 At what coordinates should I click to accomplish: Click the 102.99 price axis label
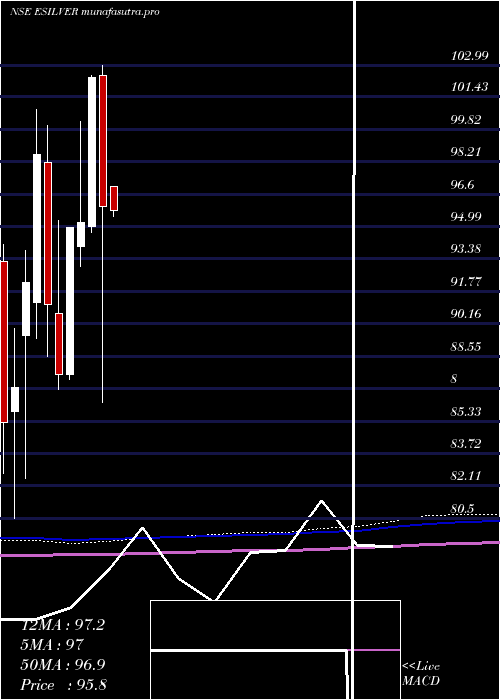coord(469,55)
